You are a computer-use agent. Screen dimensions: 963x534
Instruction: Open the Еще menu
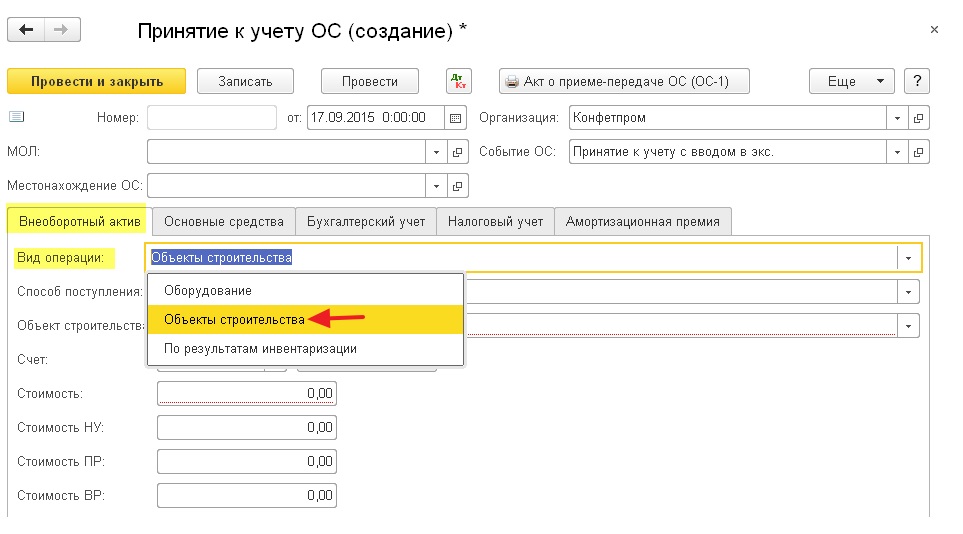(852, 81)
